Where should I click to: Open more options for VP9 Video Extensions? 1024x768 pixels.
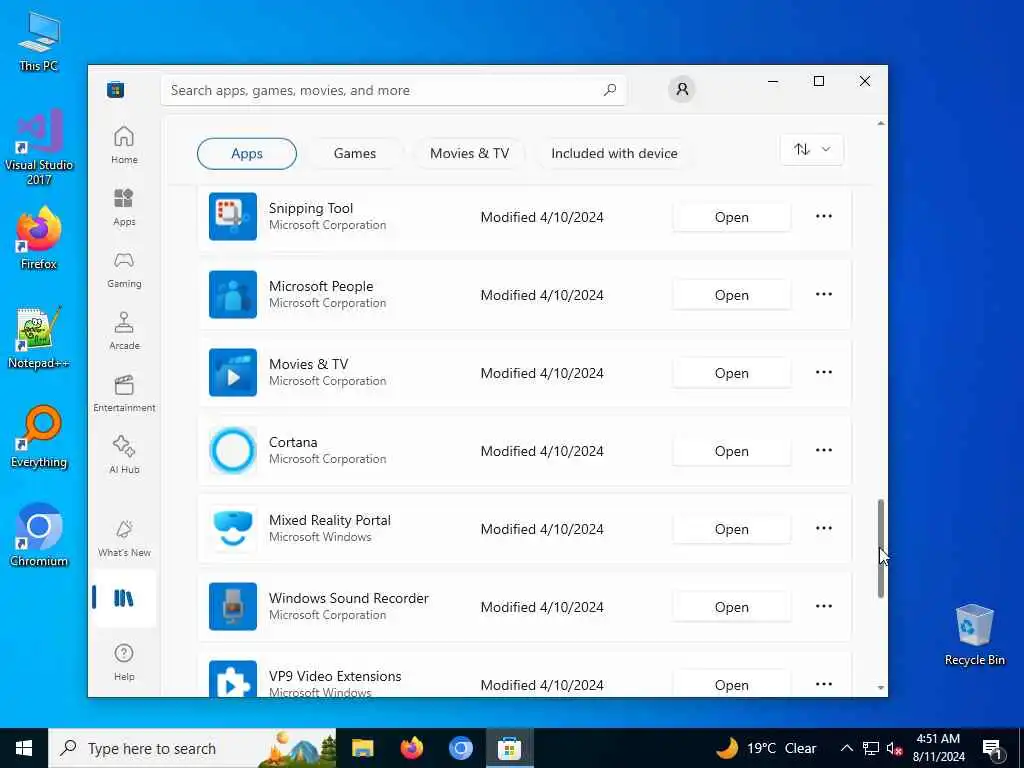(x=824, y=684)
